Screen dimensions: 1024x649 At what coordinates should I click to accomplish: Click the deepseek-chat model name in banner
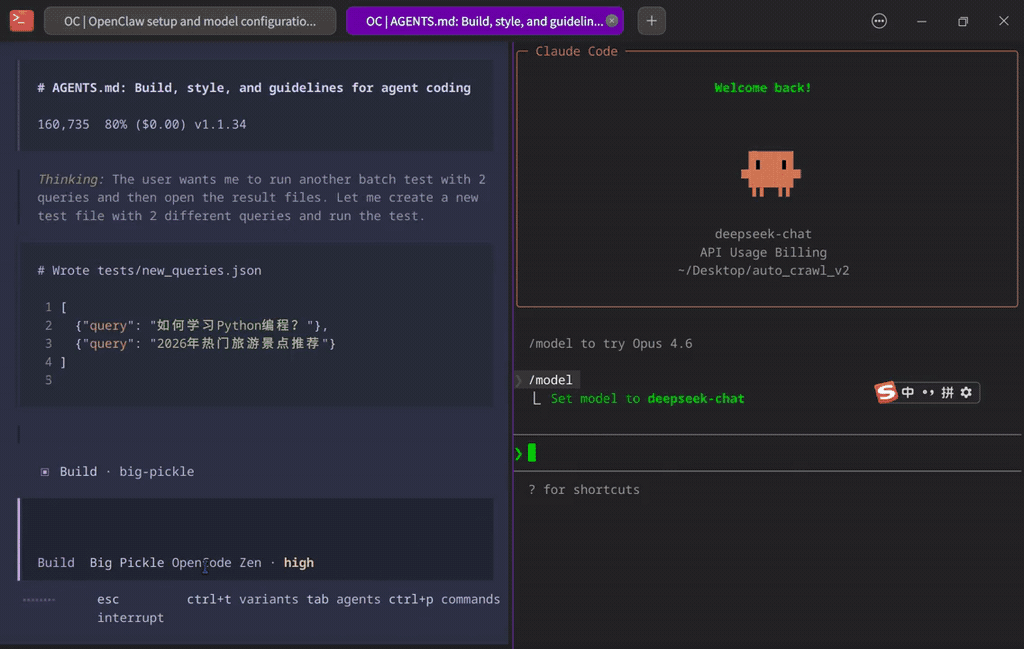click(x=763, y=234)
